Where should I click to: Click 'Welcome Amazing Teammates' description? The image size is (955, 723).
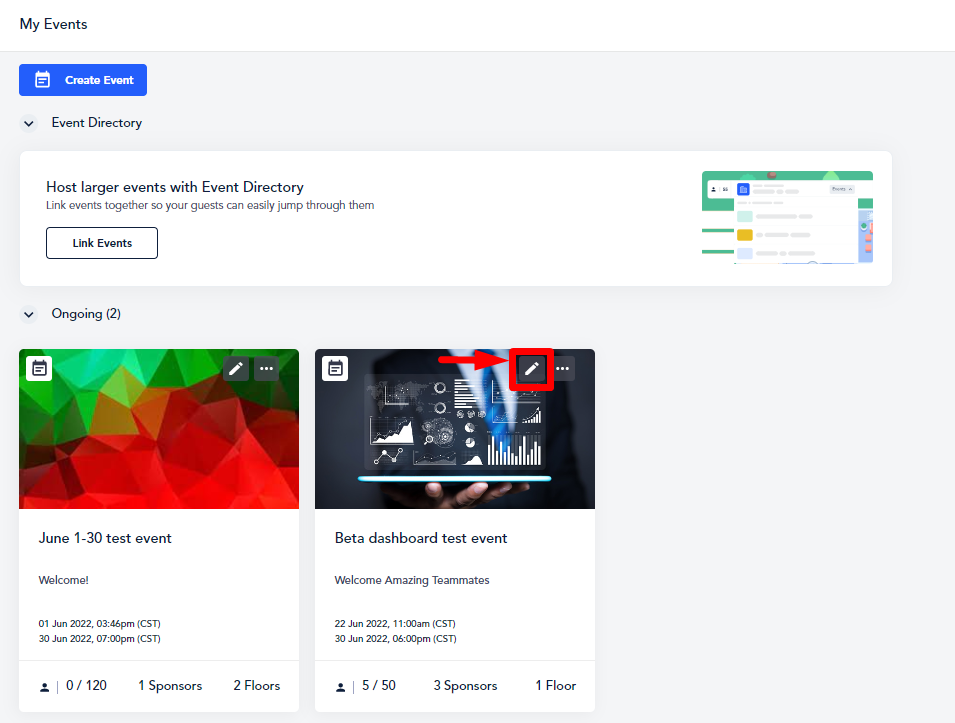pyautogui.click(x=412, y=580)
